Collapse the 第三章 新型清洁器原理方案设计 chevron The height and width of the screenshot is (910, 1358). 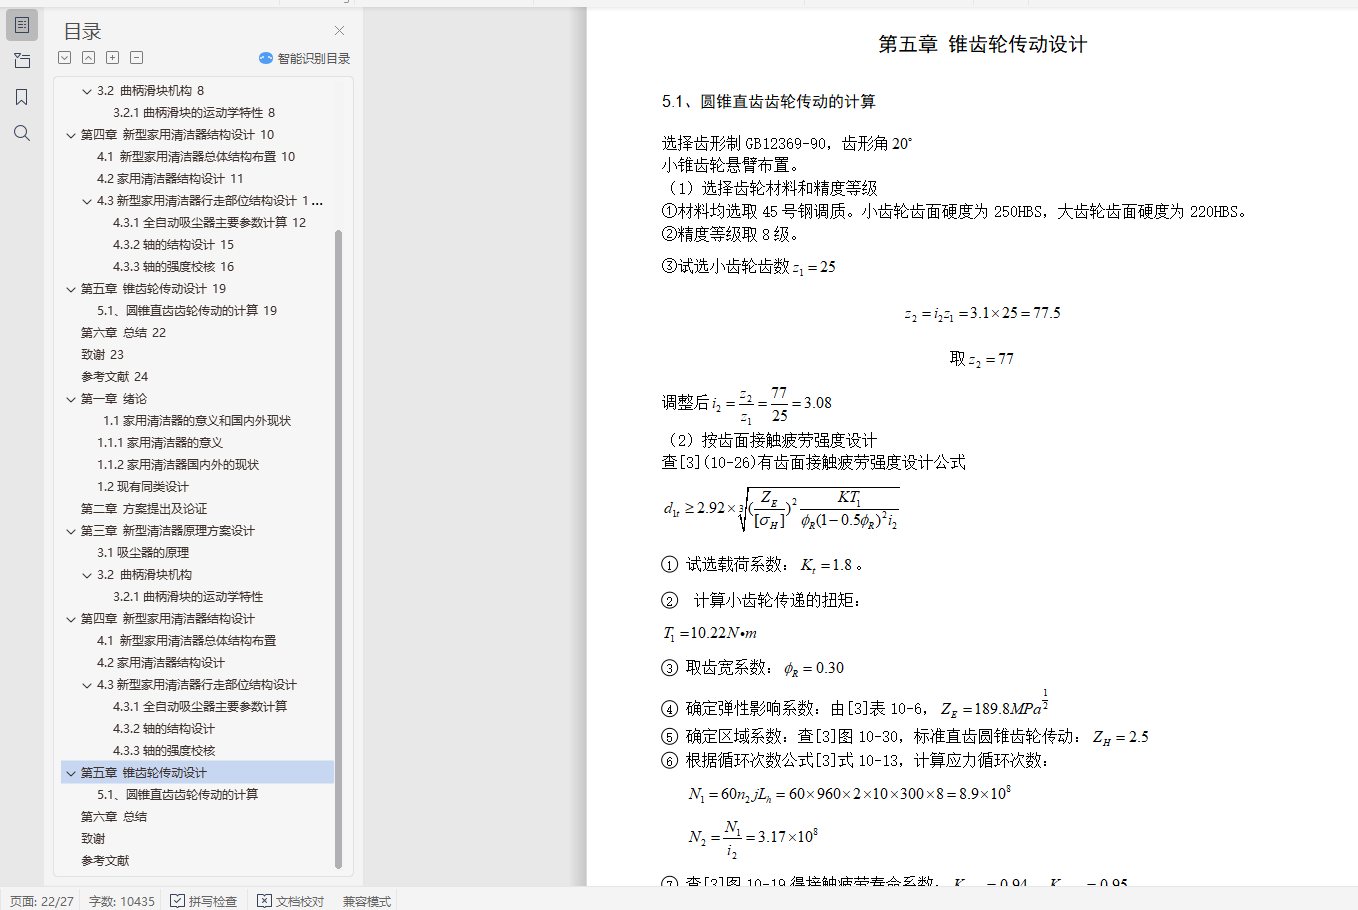pyautogui.click(x=71, y=531)
